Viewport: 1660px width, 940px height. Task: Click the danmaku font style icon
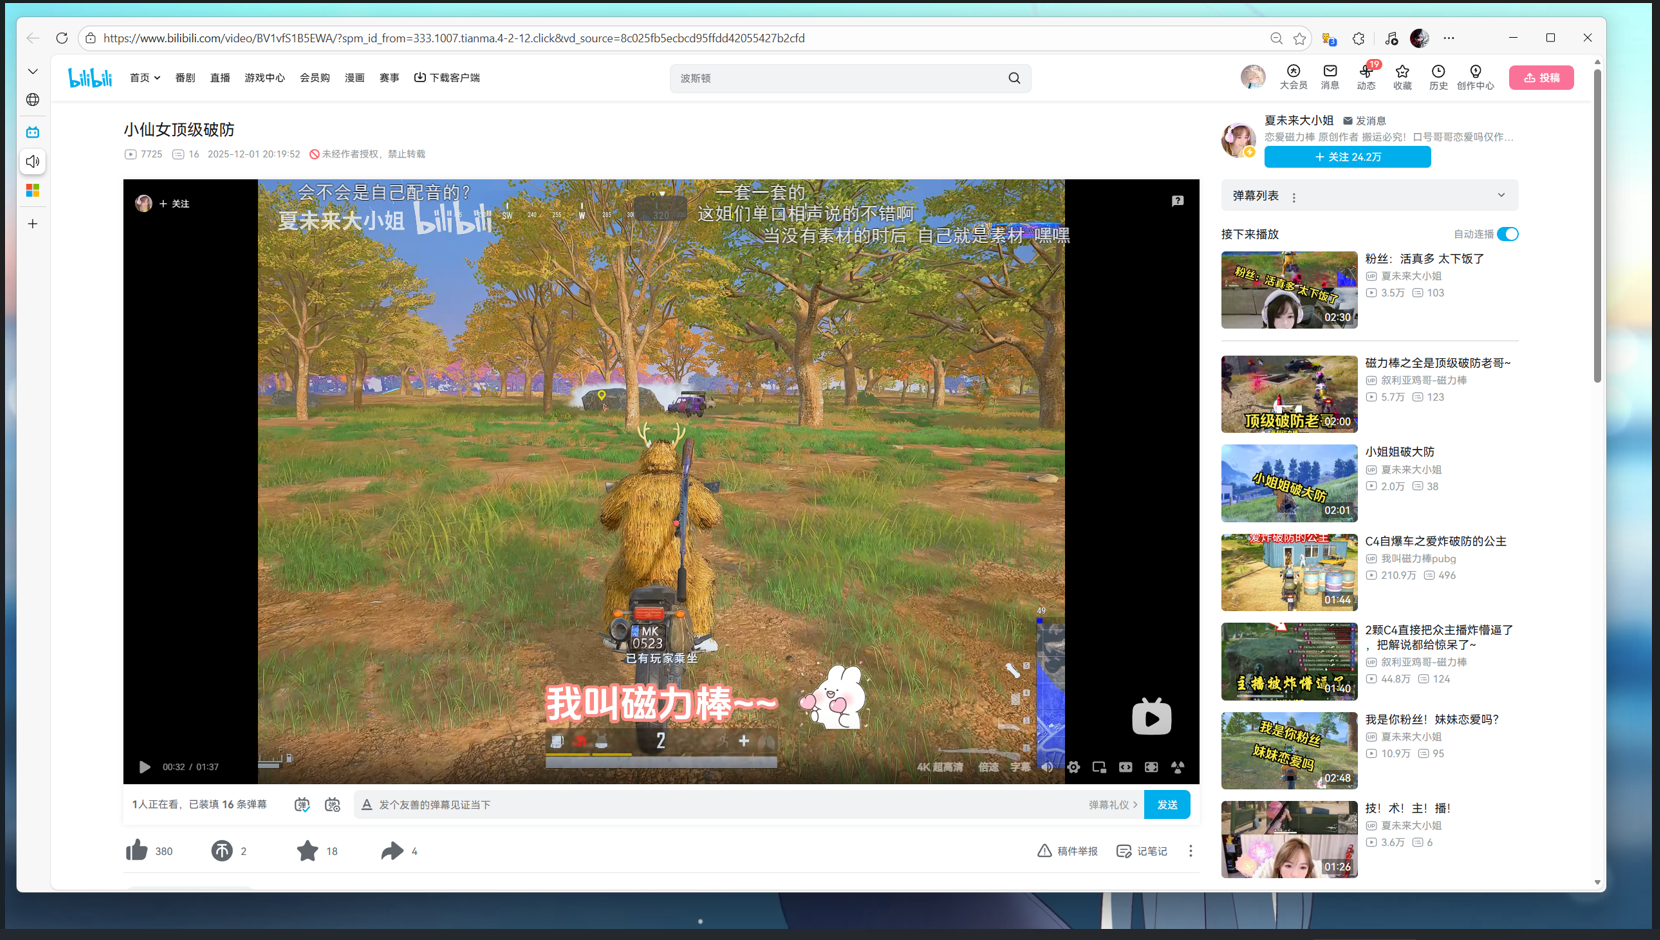point(367,805)
